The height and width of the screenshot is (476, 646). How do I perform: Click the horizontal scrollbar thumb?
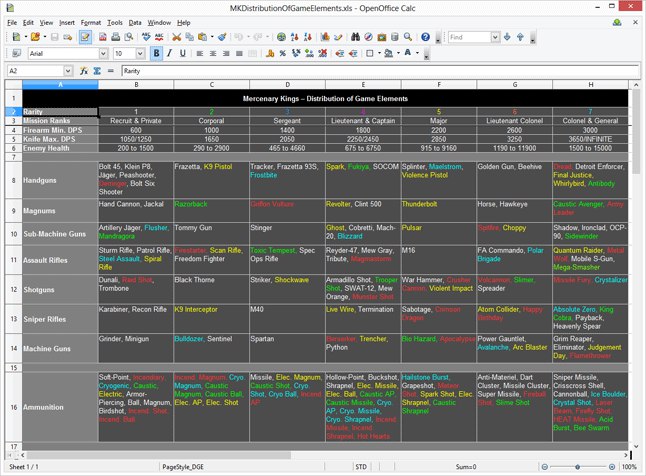(x=159, y=455)
